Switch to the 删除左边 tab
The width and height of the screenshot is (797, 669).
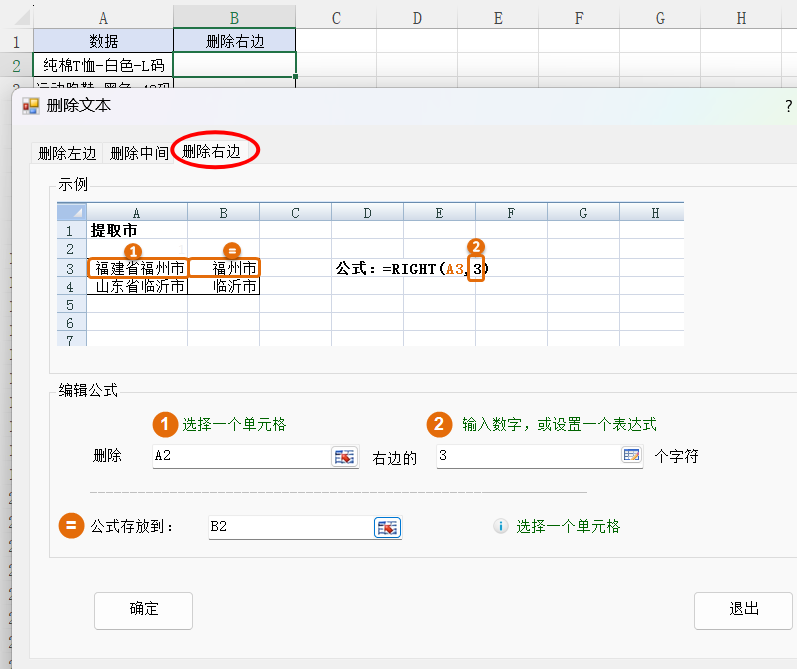67,153
